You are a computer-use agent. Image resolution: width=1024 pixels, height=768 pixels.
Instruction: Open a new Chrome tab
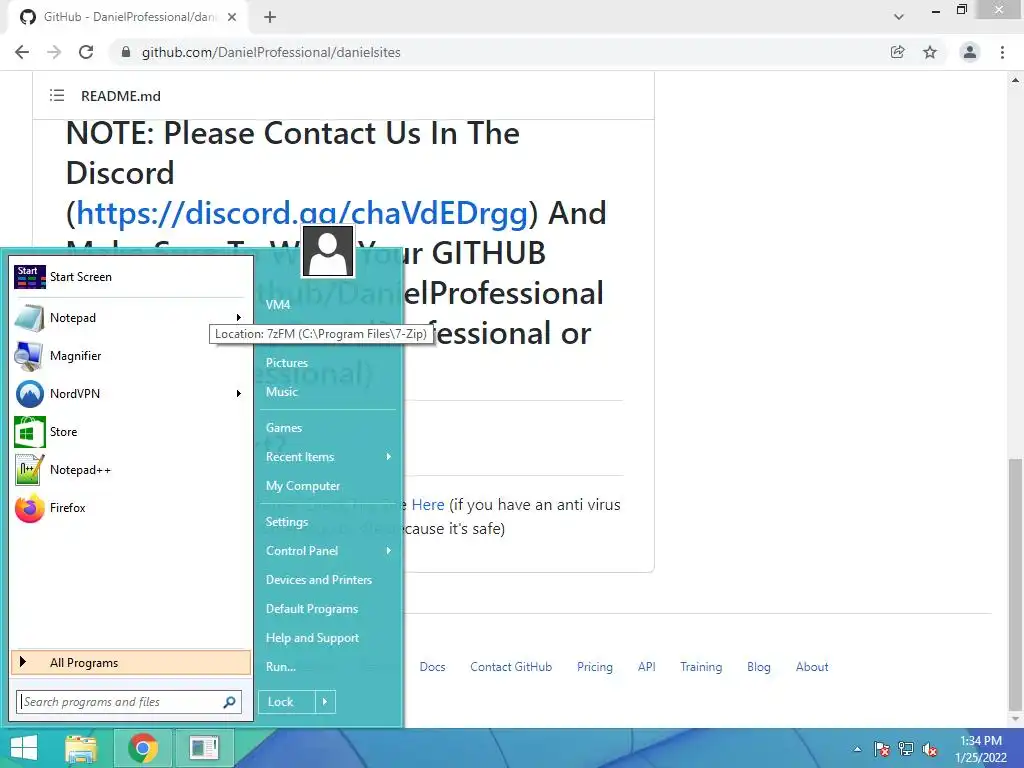point(270,17)
